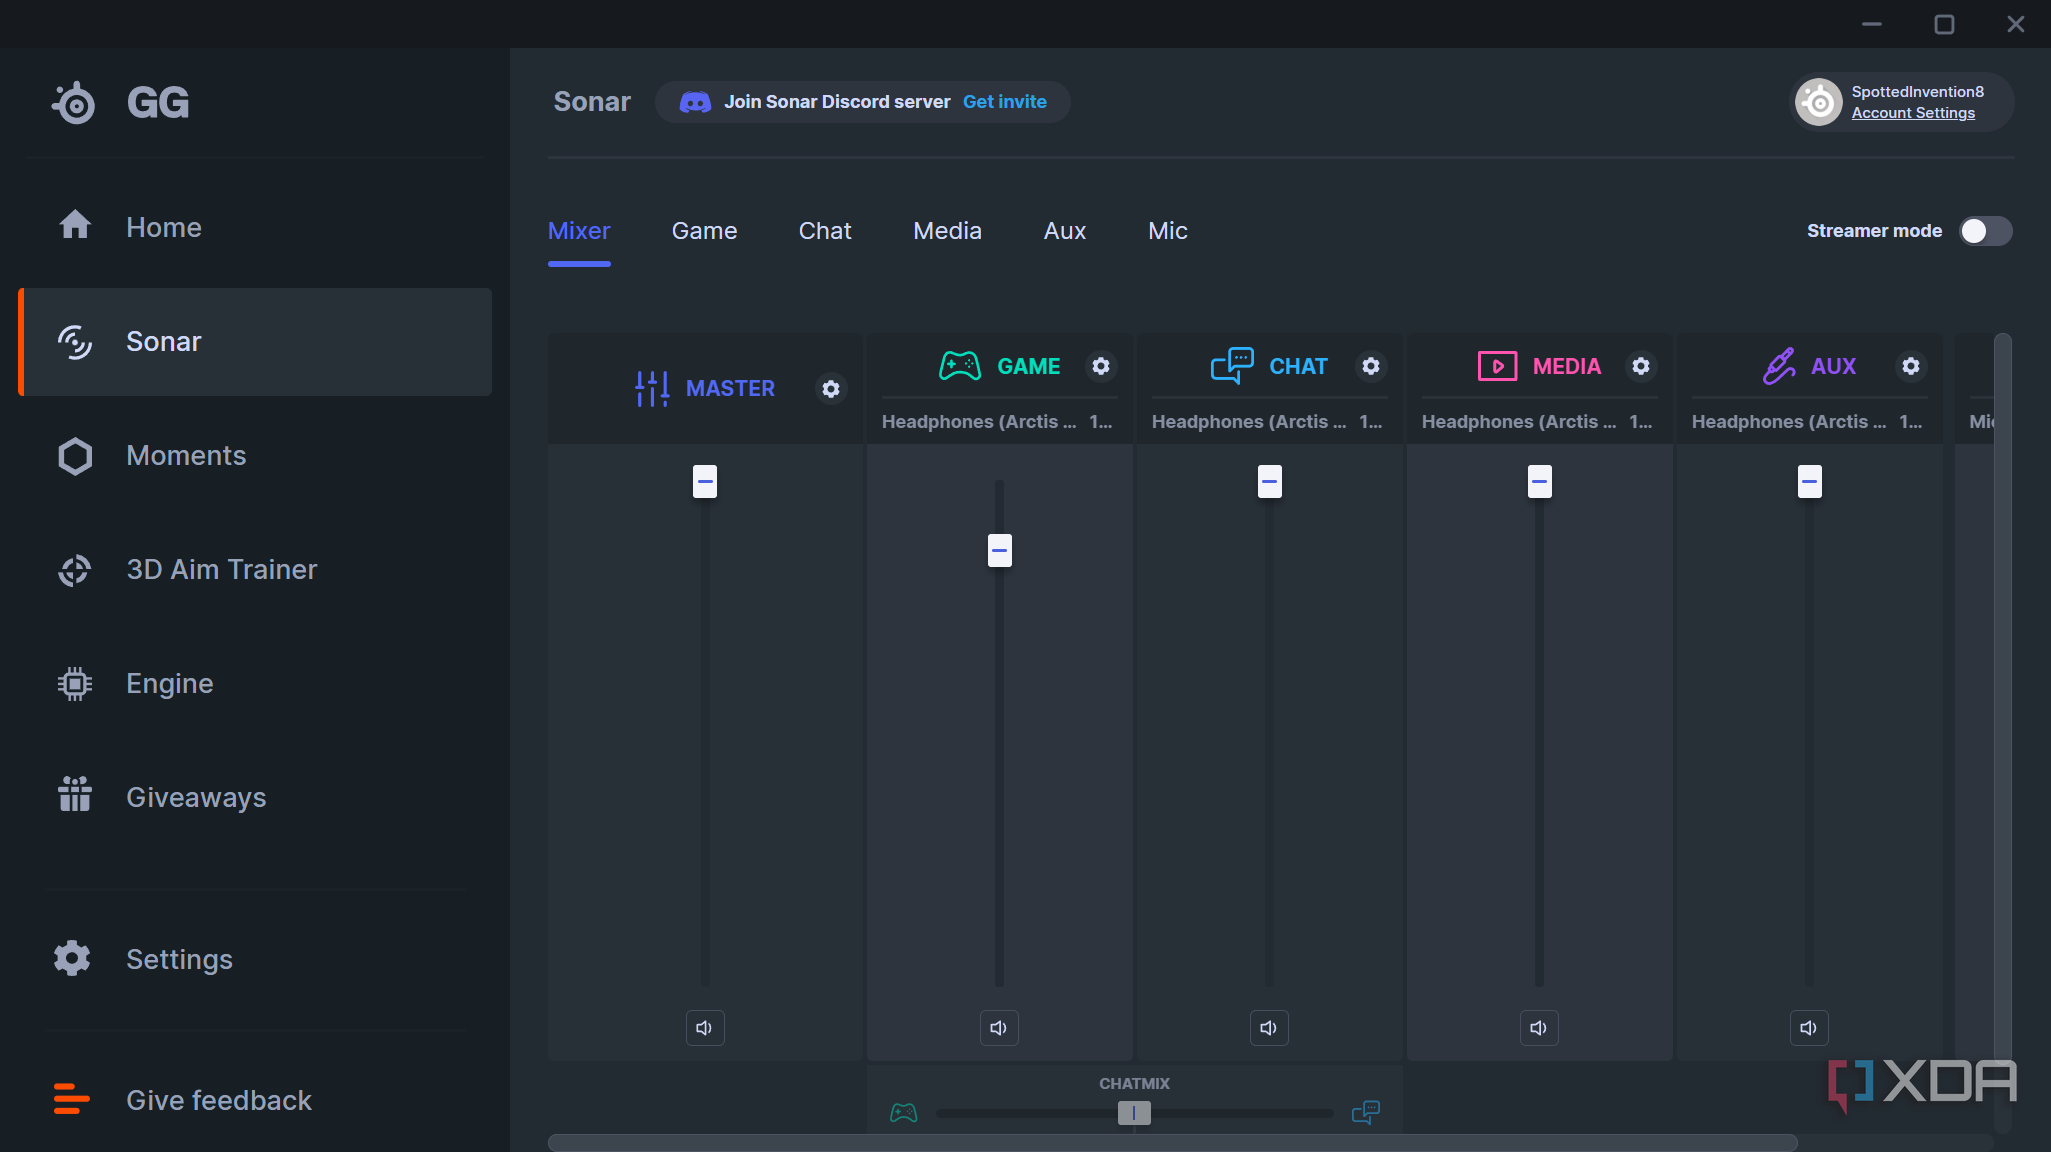Click the Get invite link
The image size is (2051, 1152).
[x=1004, y=102]
